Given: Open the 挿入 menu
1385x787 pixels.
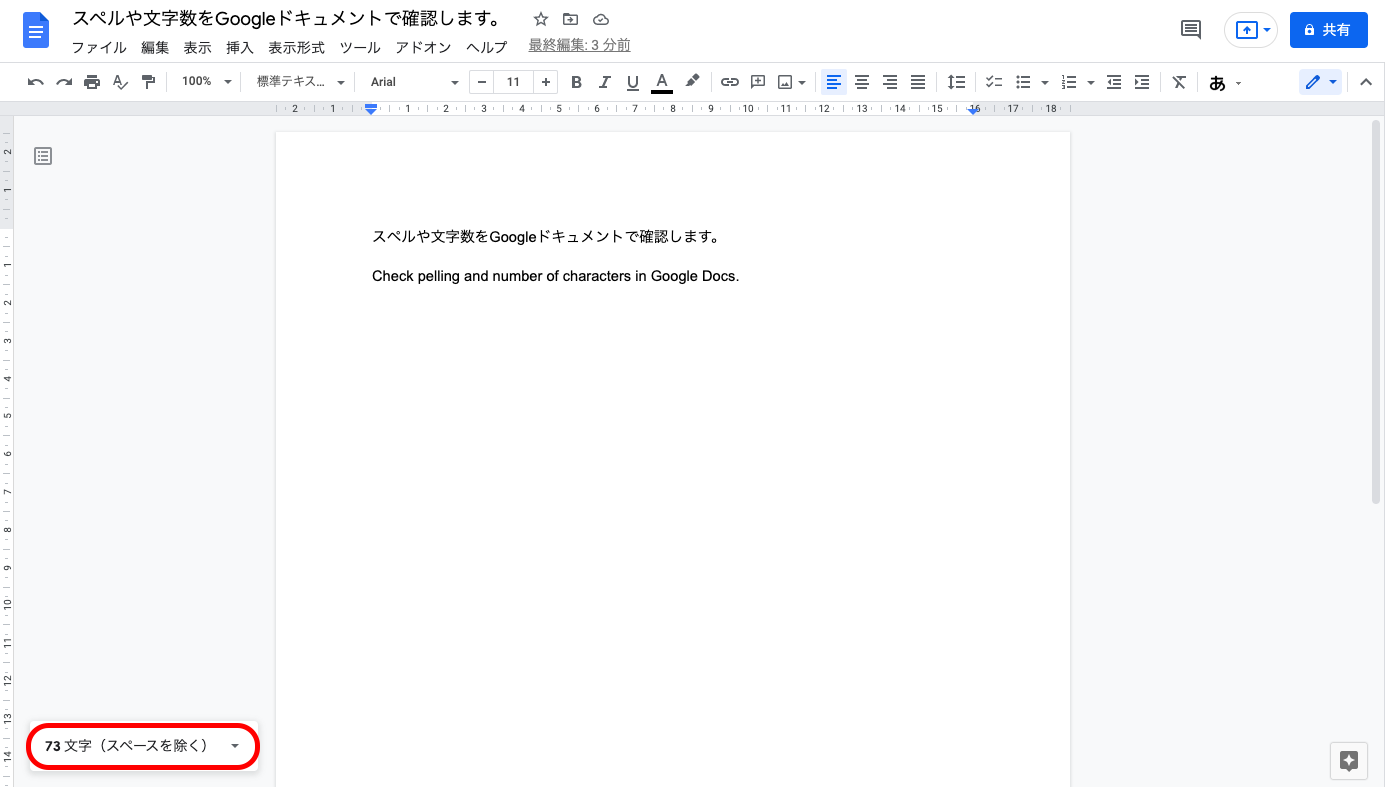Looking at the screenshot, I should (240, 47).
